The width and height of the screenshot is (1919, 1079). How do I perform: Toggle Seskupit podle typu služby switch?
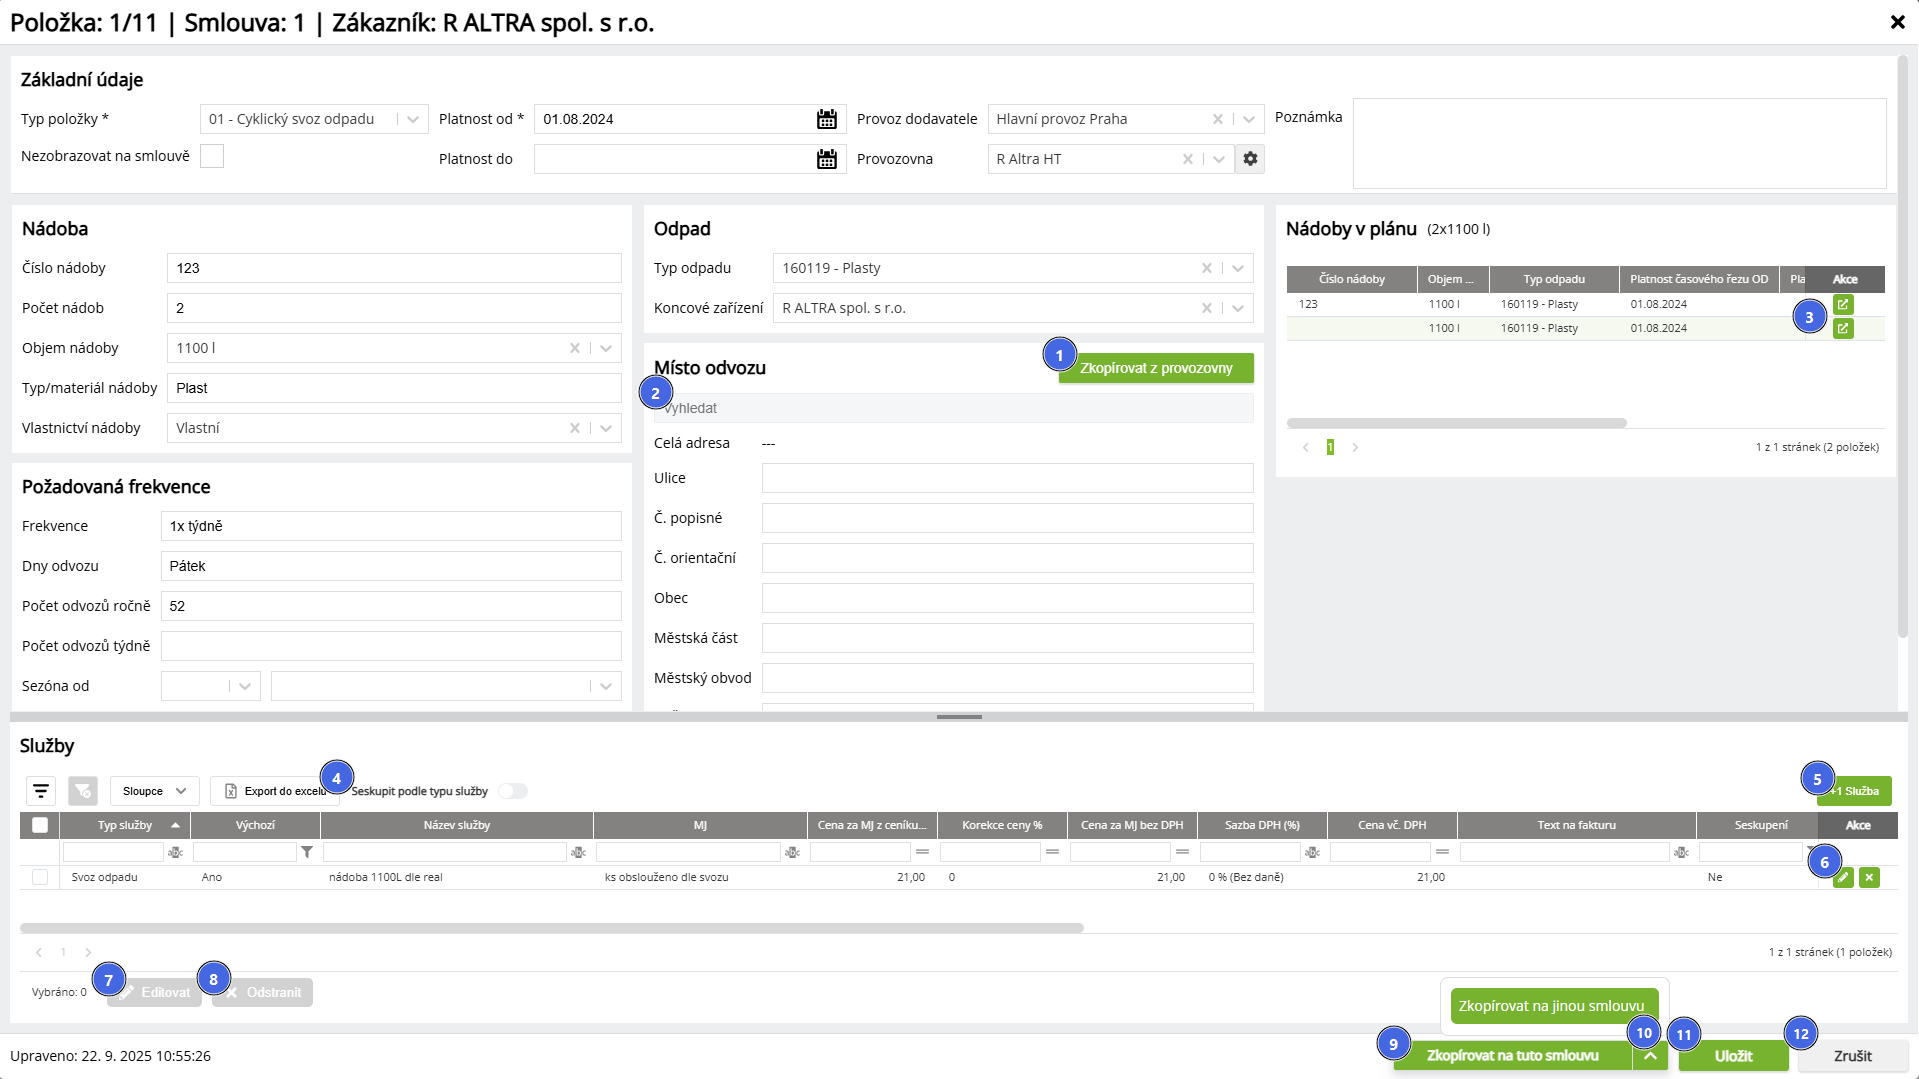pyautogui.click(x=513, y=791)
